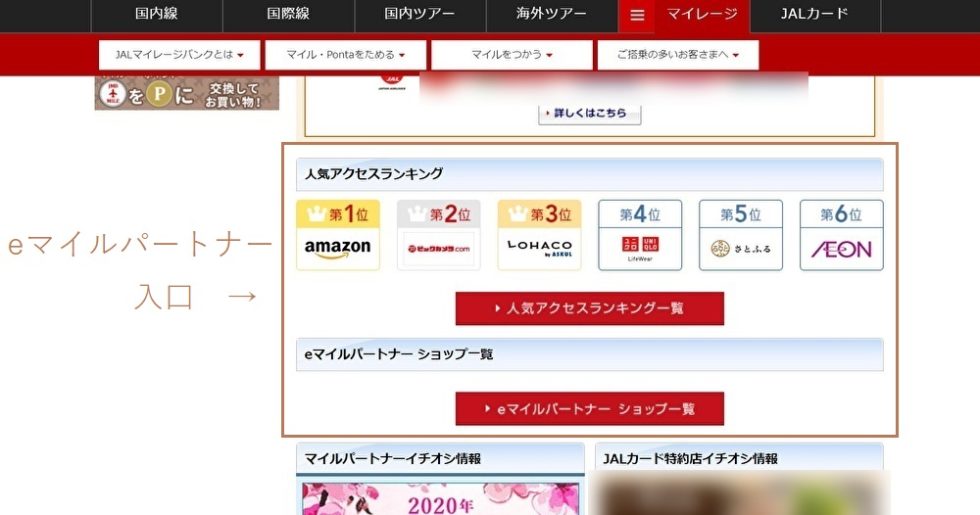Open the 2020年 cherry blossom banner
980x515 pixels.
pos(441,498)
